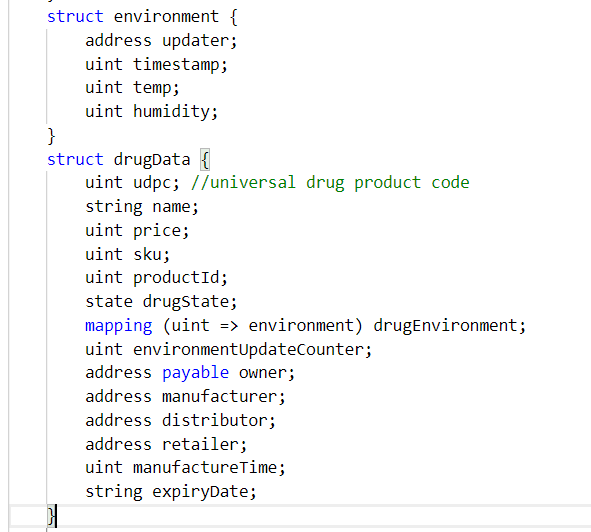Image resolution: width=591 pixels, height=532 pixels.
Task: Click 'uint sku;' line
Action: point(128,255)
